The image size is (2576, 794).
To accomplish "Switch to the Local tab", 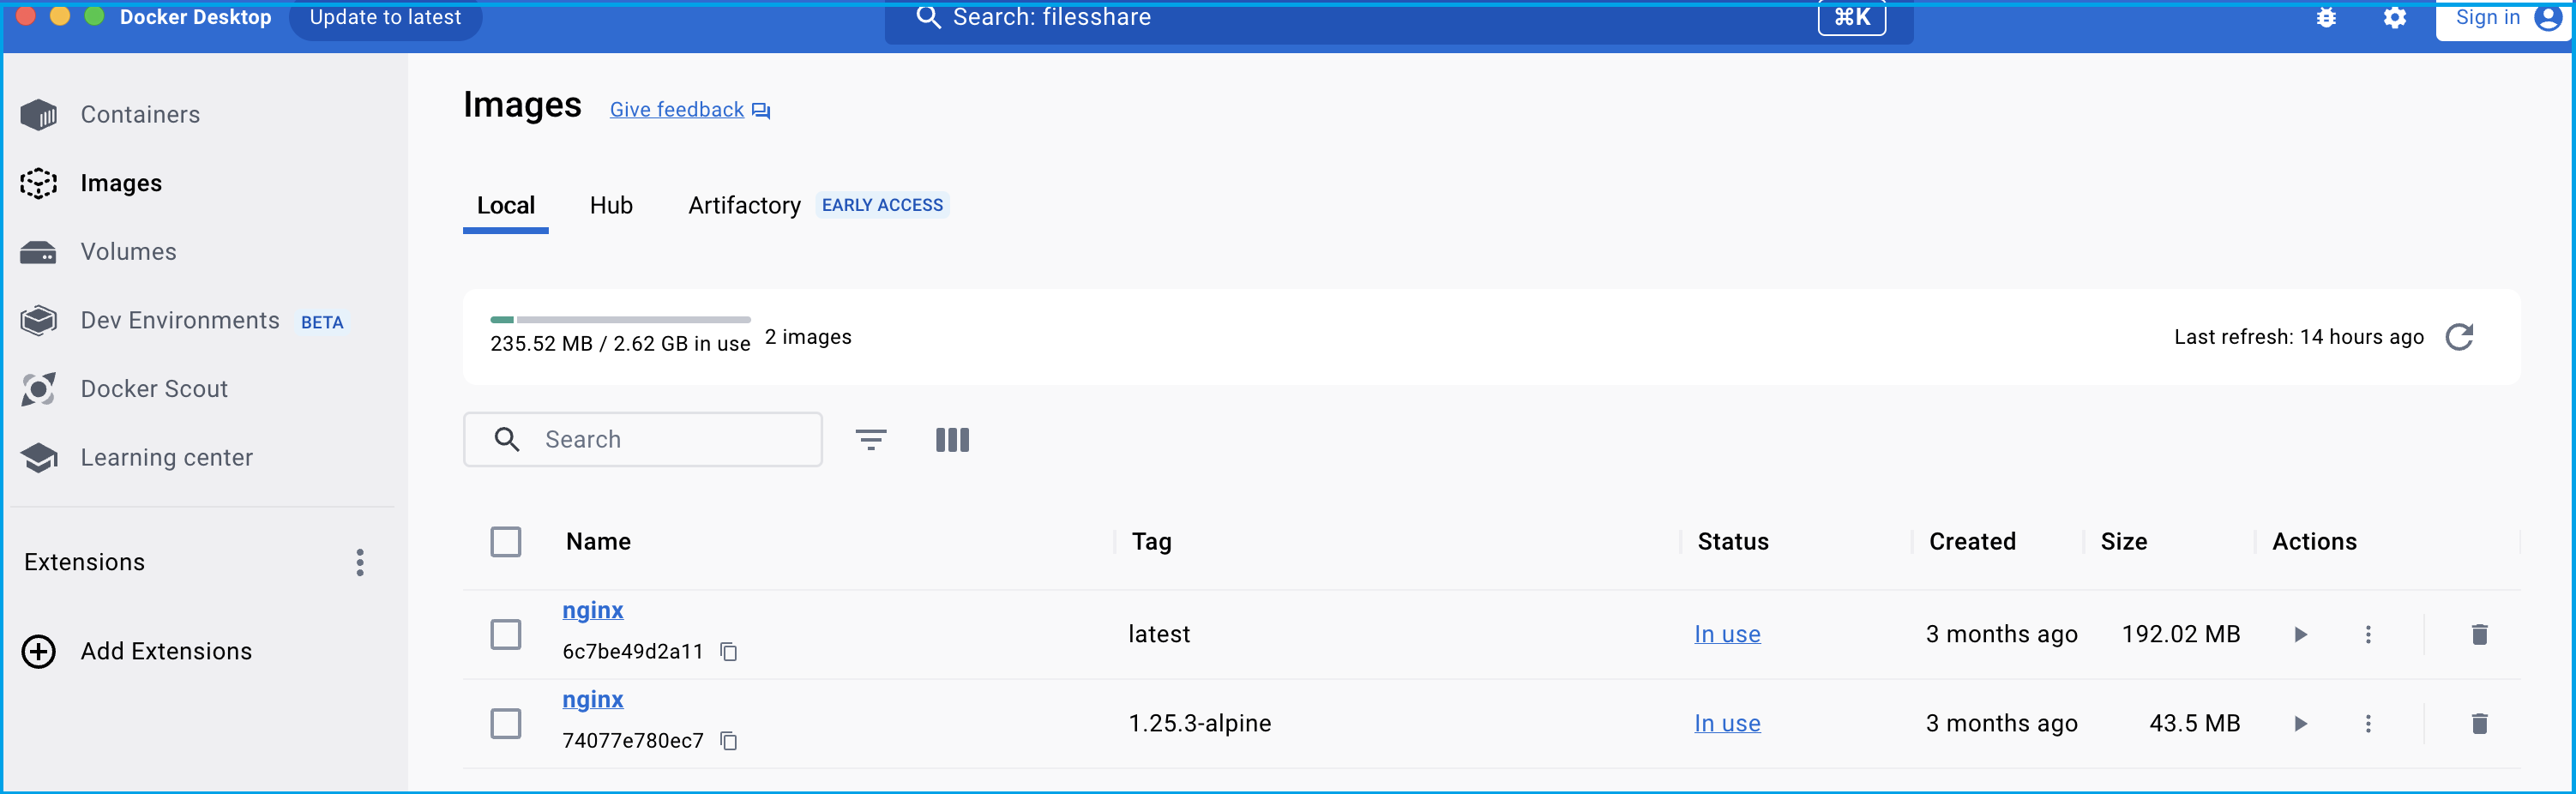I will point(506,206).
